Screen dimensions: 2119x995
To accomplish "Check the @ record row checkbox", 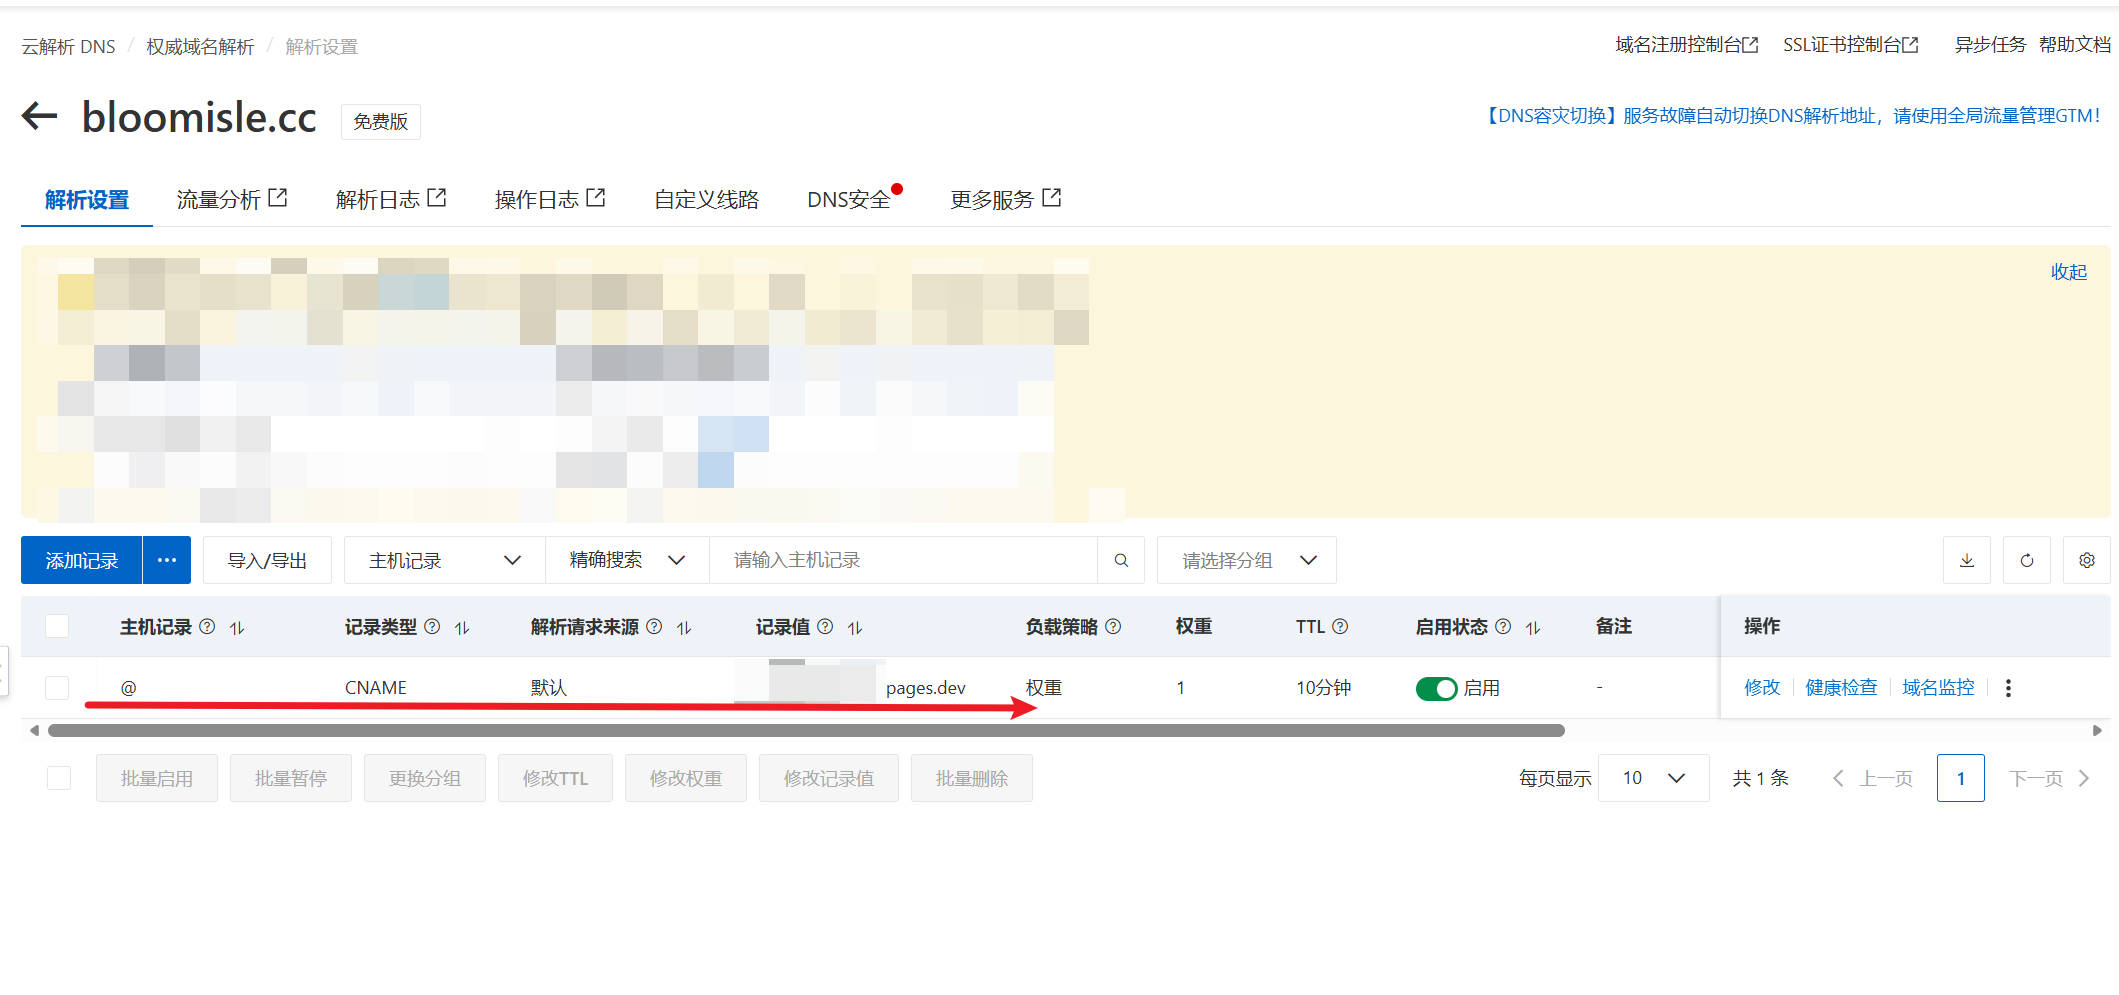I will tap(57, 688).
